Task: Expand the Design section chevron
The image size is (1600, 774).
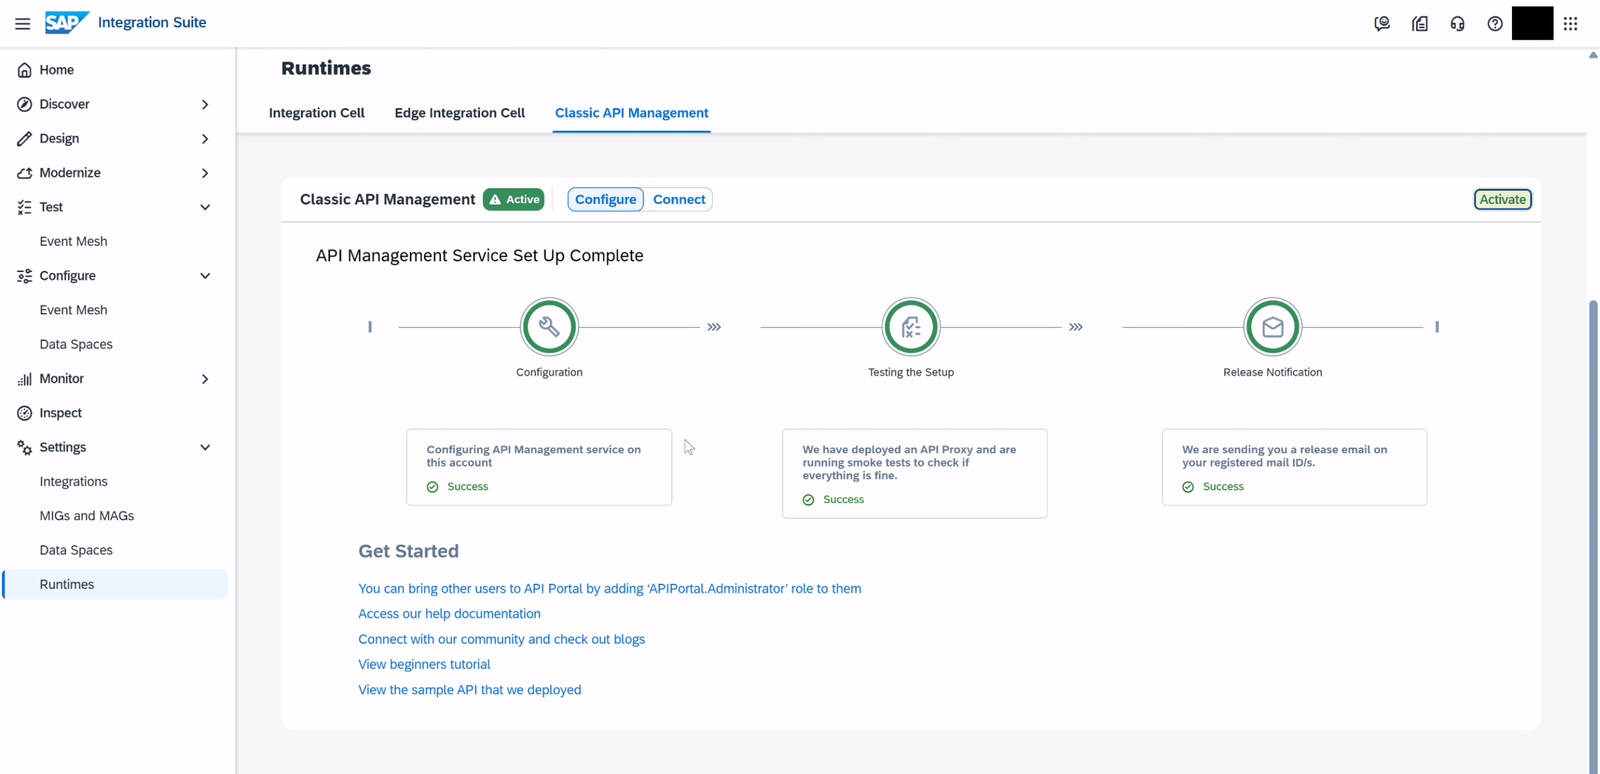Action: coord(205,139)
